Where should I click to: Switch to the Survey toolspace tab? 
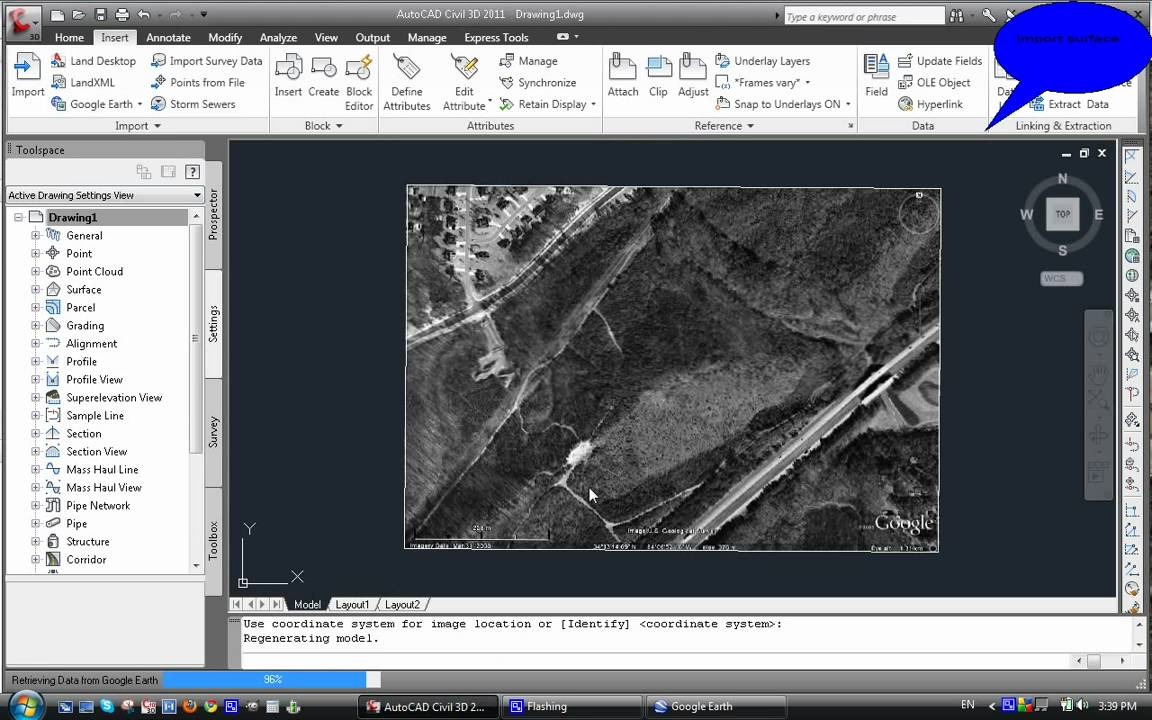coord(214,432)
